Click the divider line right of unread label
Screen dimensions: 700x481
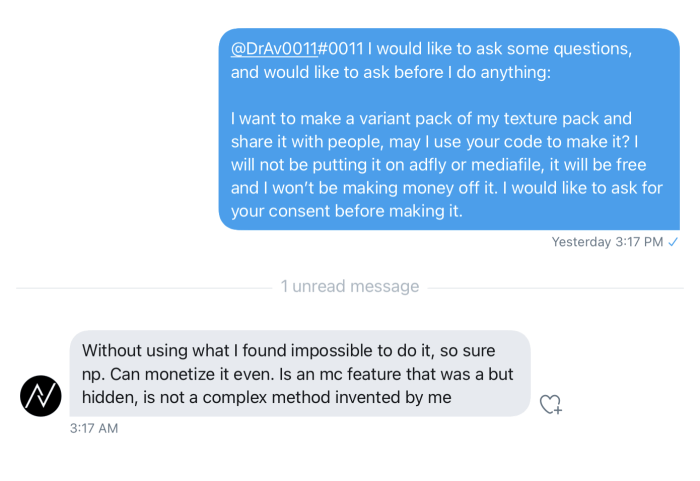(555, 288)
